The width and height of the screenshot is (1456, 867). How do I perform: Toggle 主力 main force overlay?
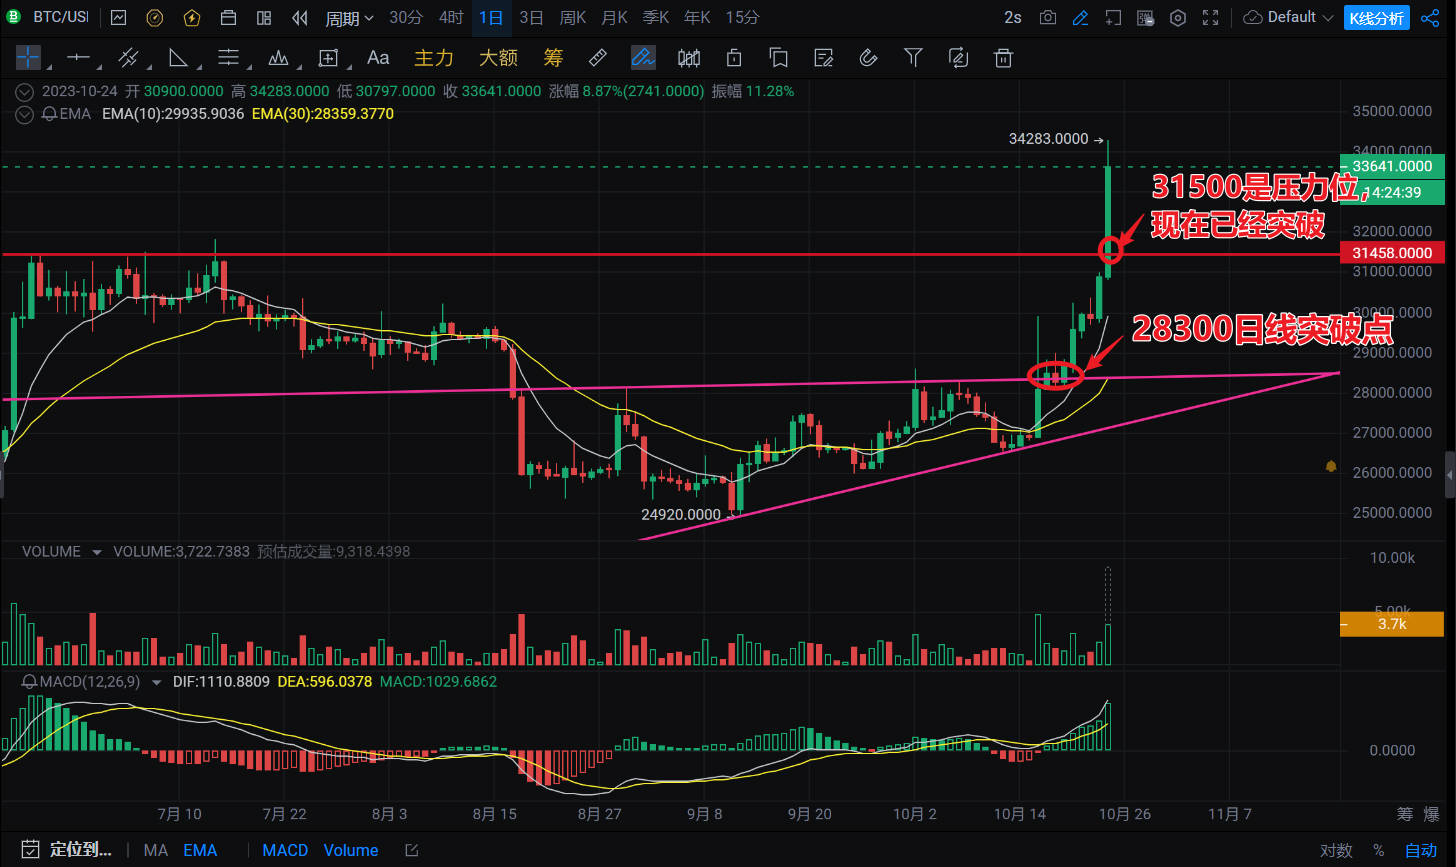coord(434,57)
